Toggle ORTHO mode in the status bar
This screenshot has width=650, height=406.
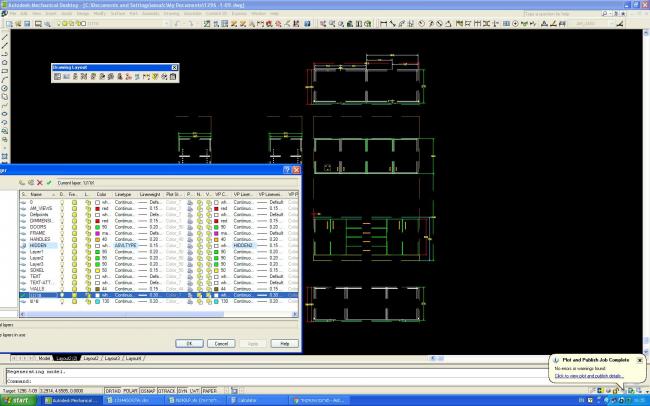114,391
